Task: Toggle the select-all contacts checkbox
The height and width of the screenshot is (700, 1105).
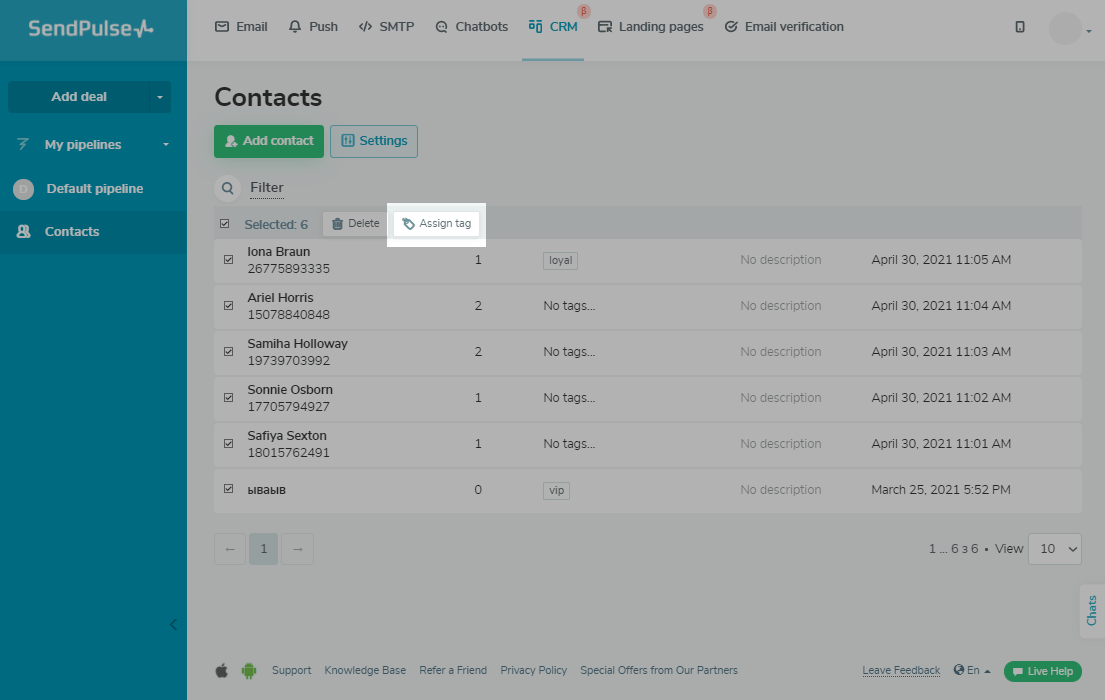Action: (225, 223)
